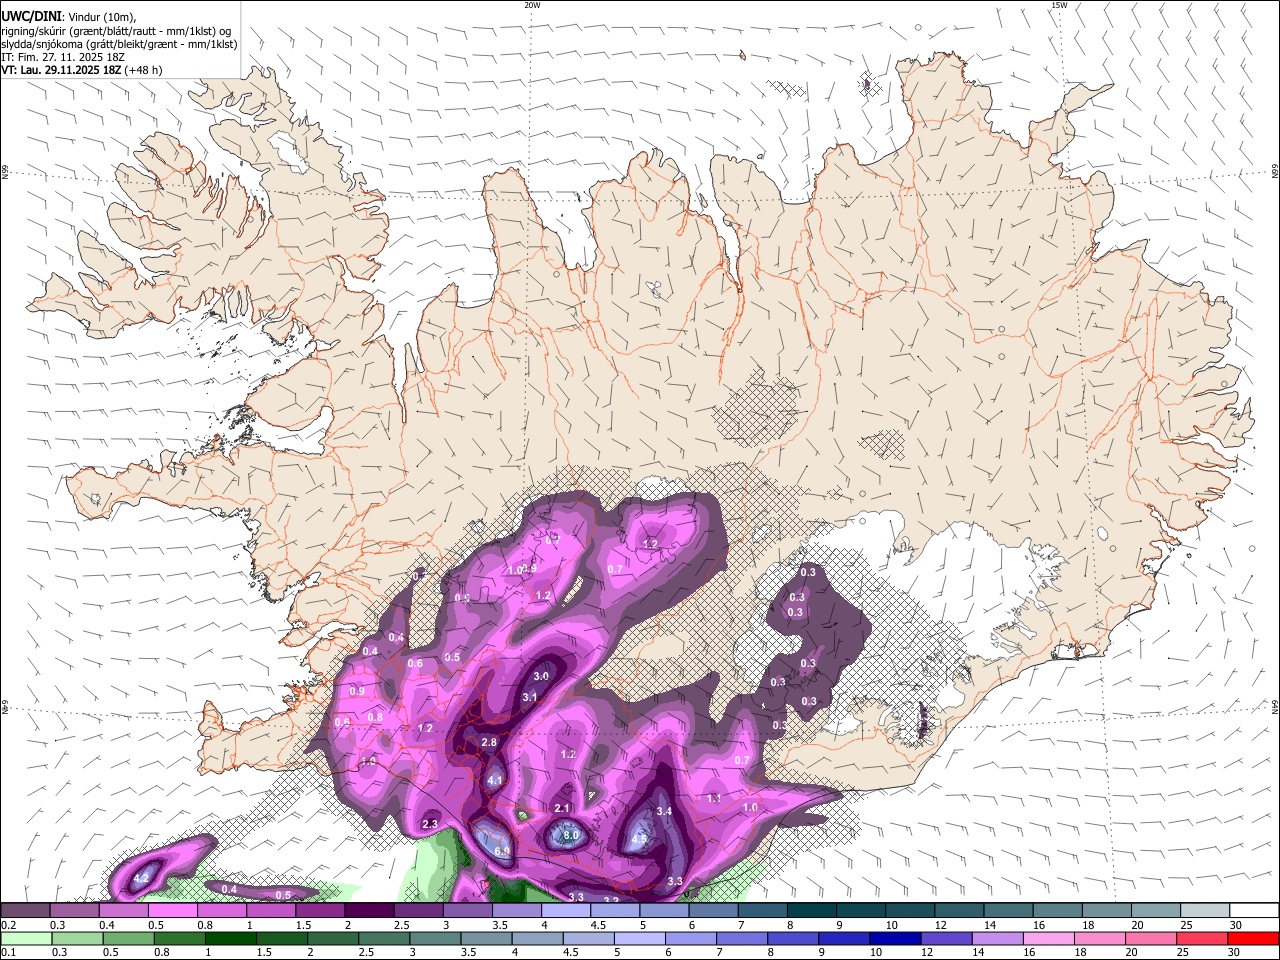
Task: Click the UWC/DINI title text
Action: click(x=30, y=16)
